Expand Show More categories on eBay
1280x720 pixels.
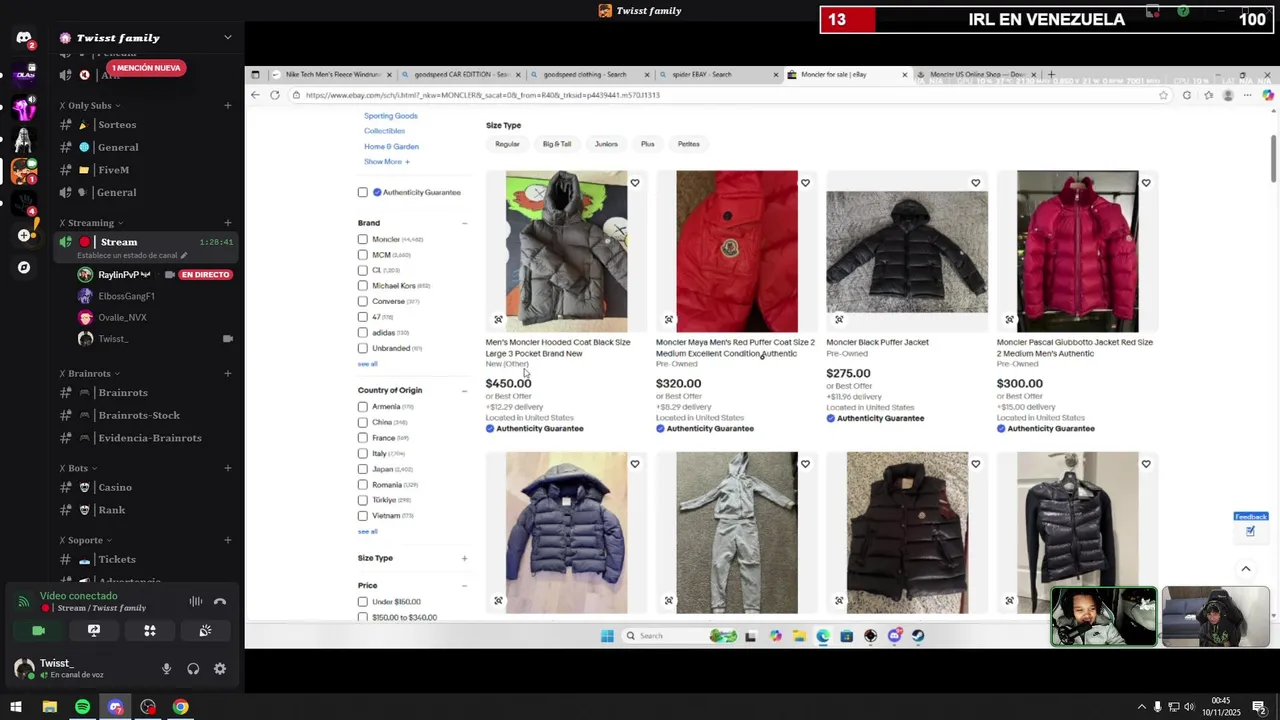click(x=387, y=162)
